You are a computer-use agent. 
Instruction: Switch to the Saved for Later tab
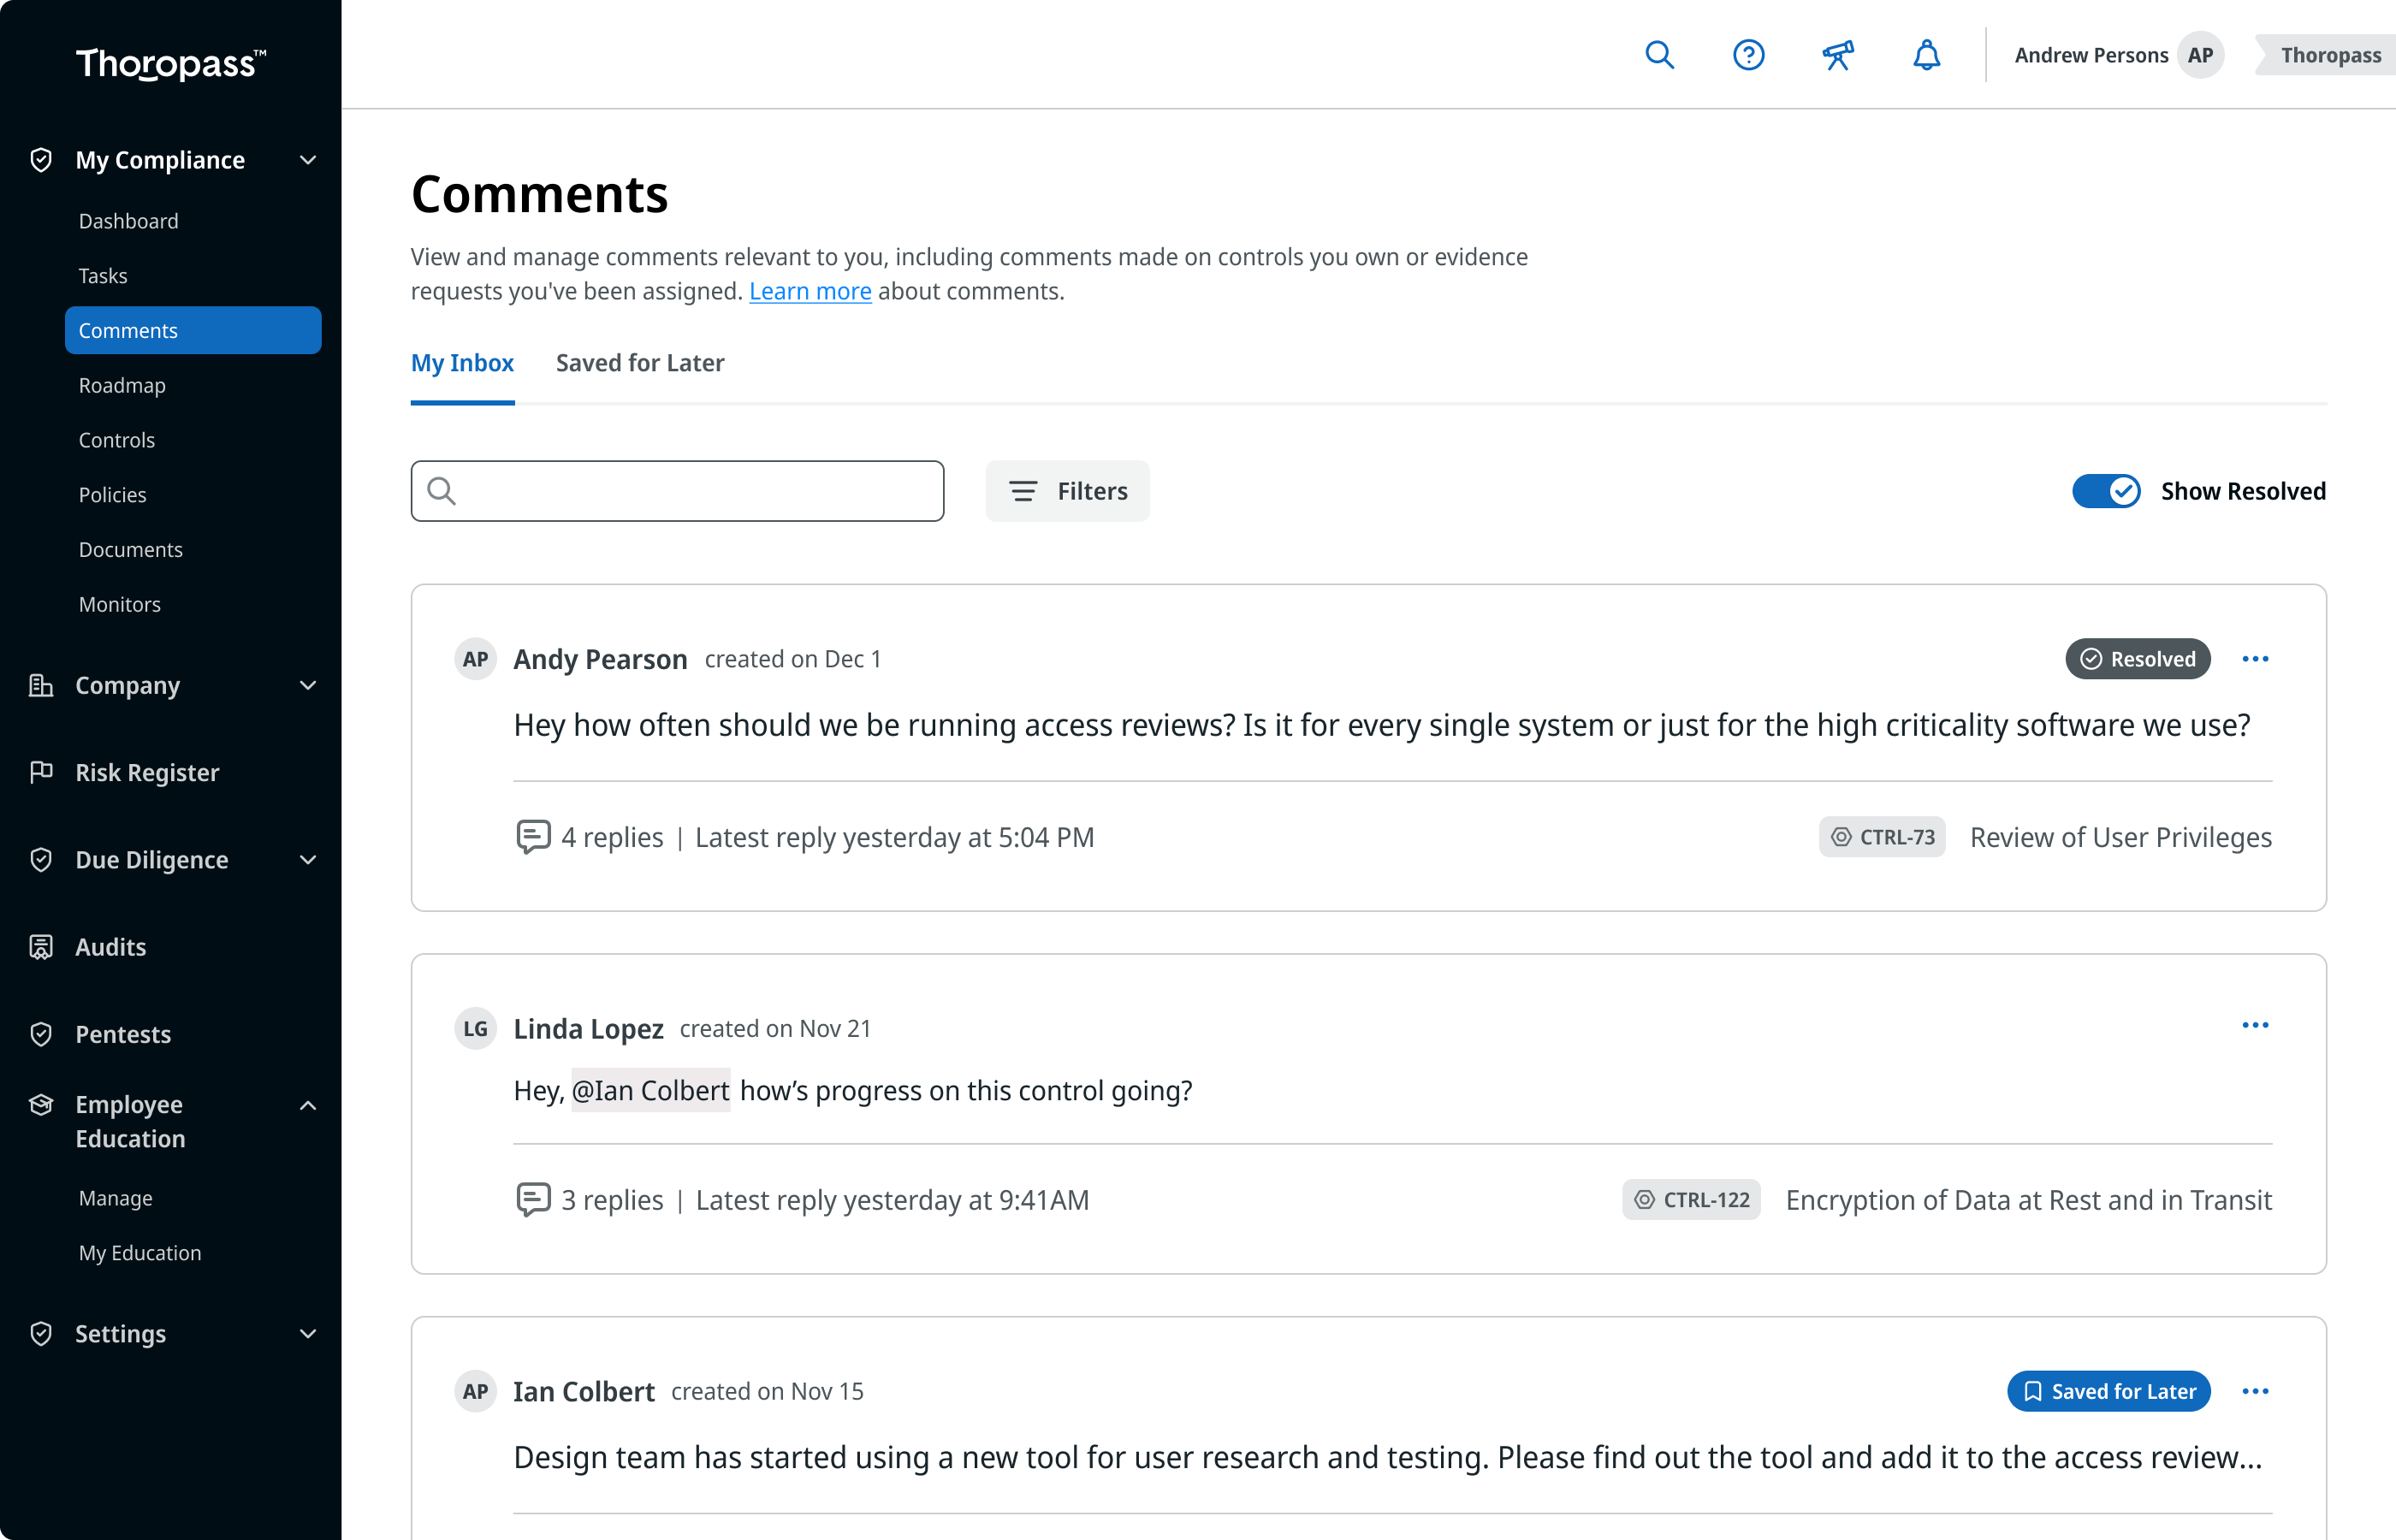pos(640,363)
